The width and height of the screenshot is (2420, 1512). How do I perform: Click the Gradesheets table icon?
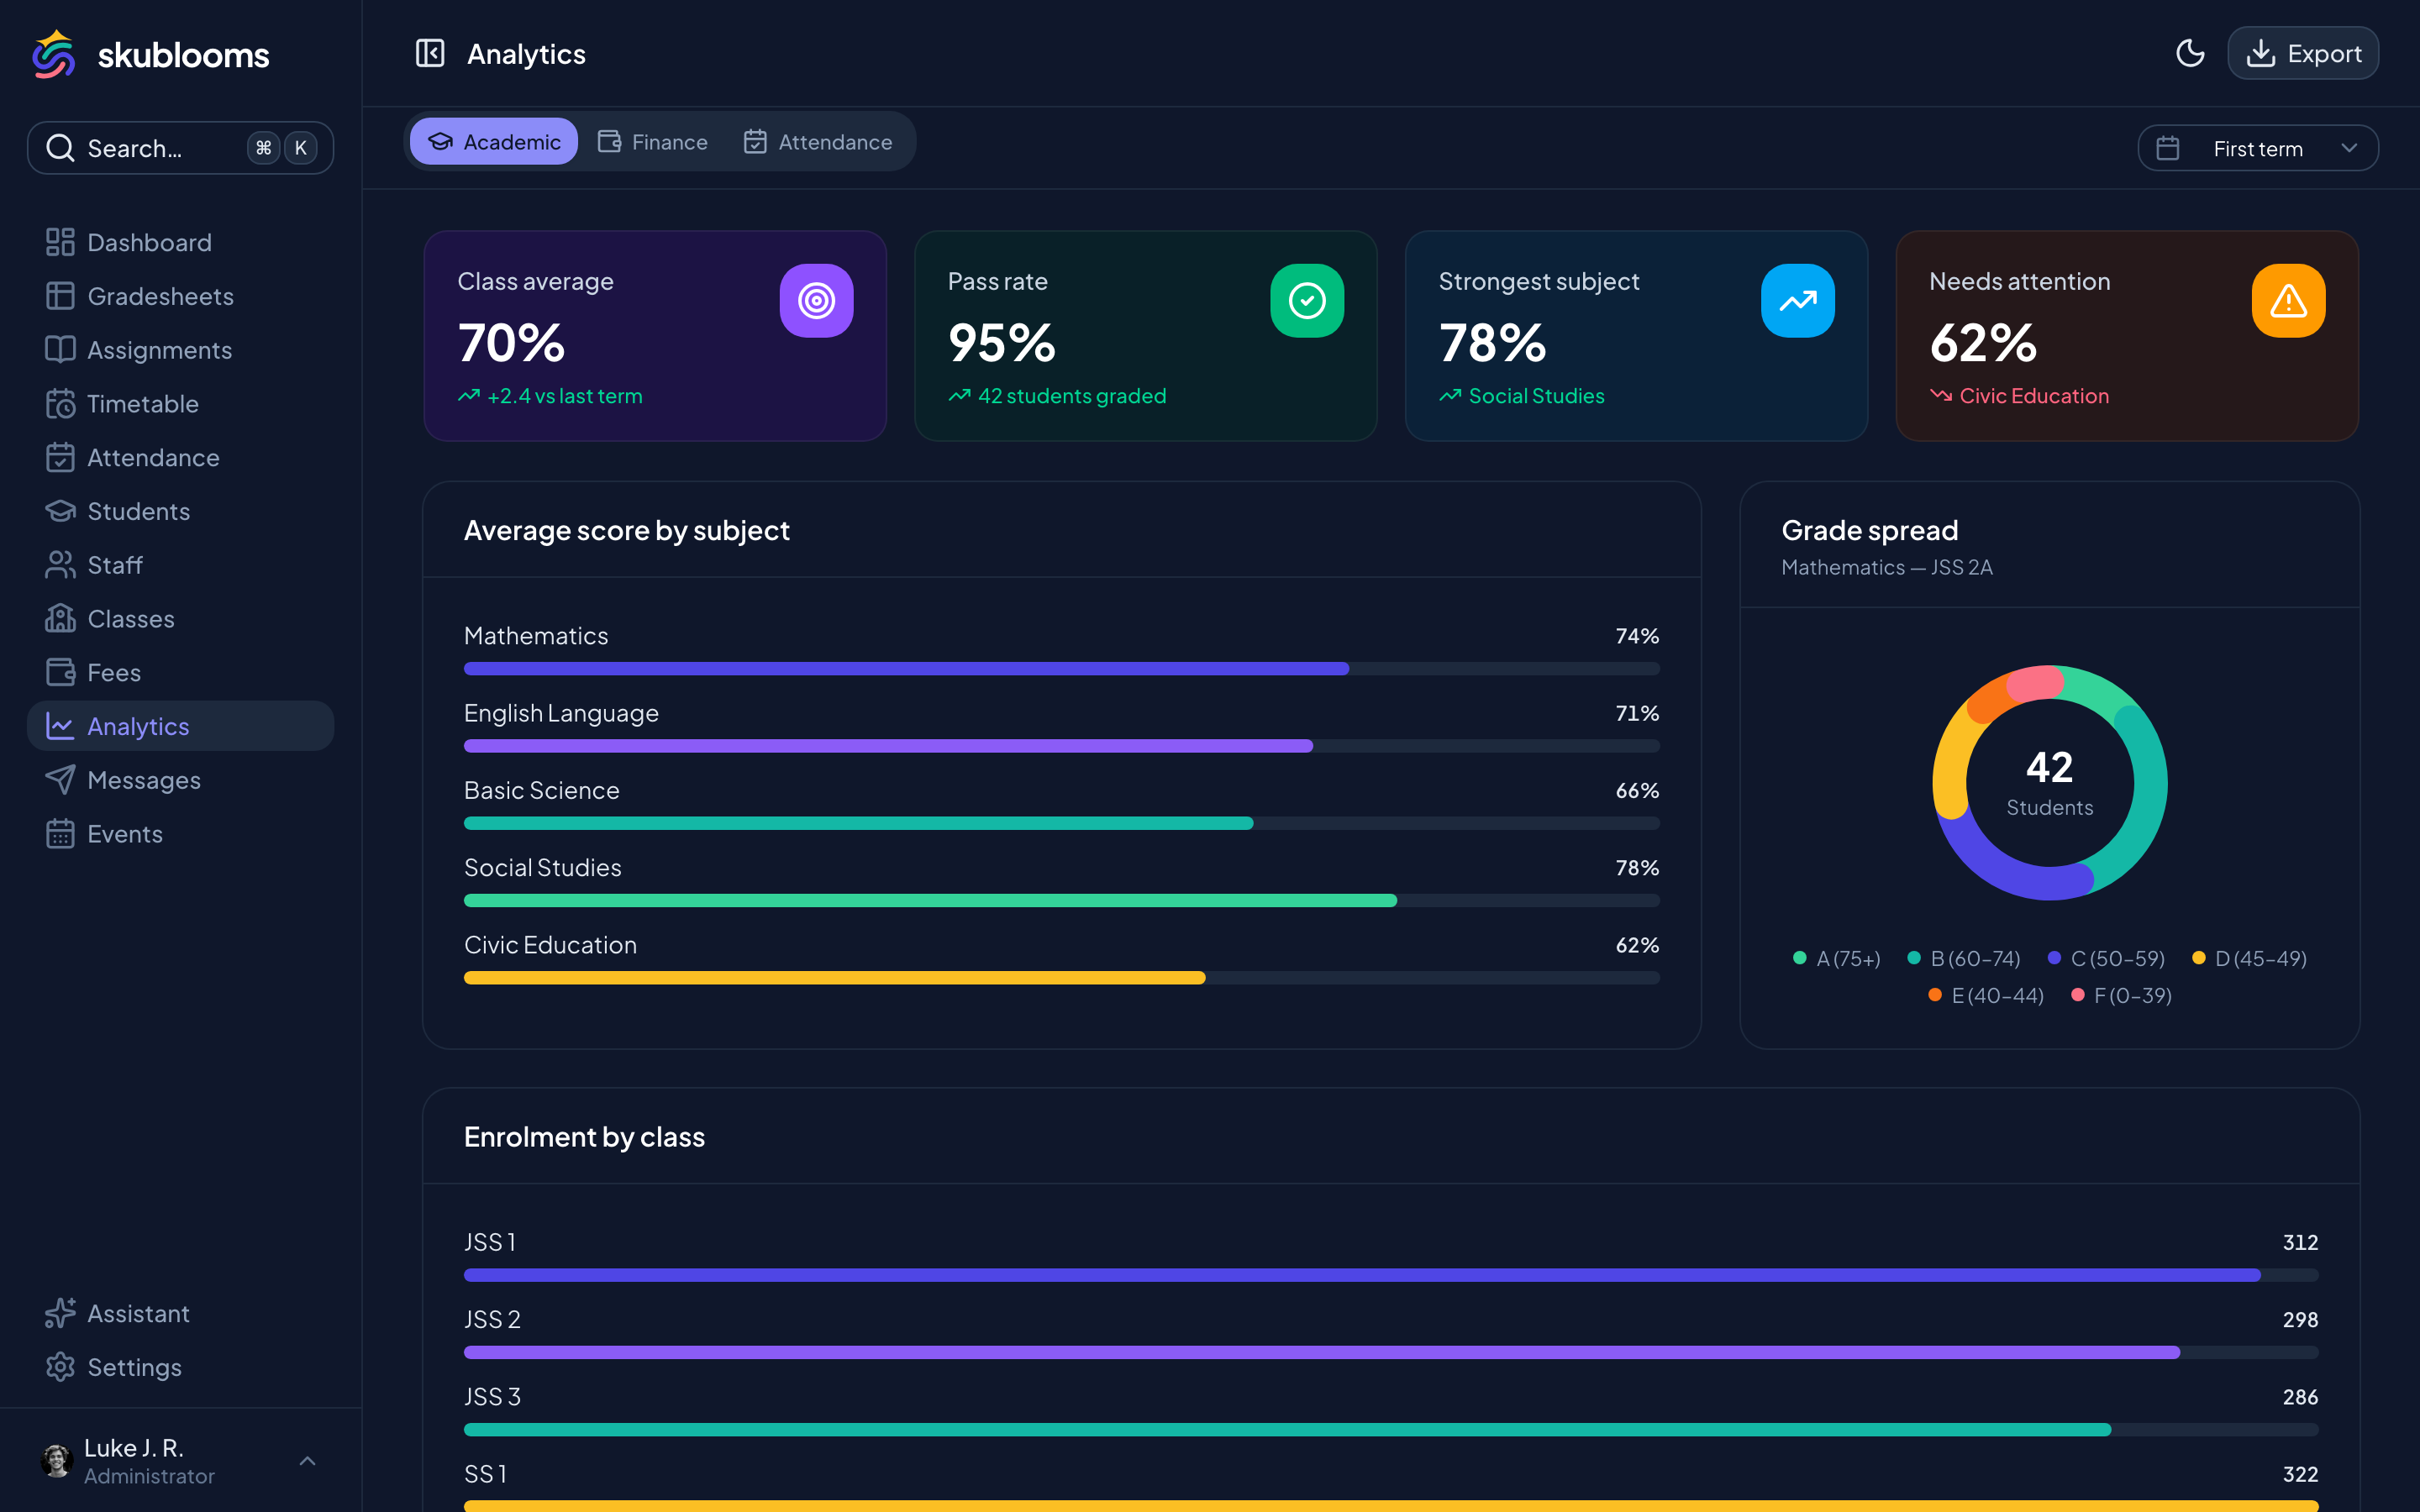[x=60, y=296]
